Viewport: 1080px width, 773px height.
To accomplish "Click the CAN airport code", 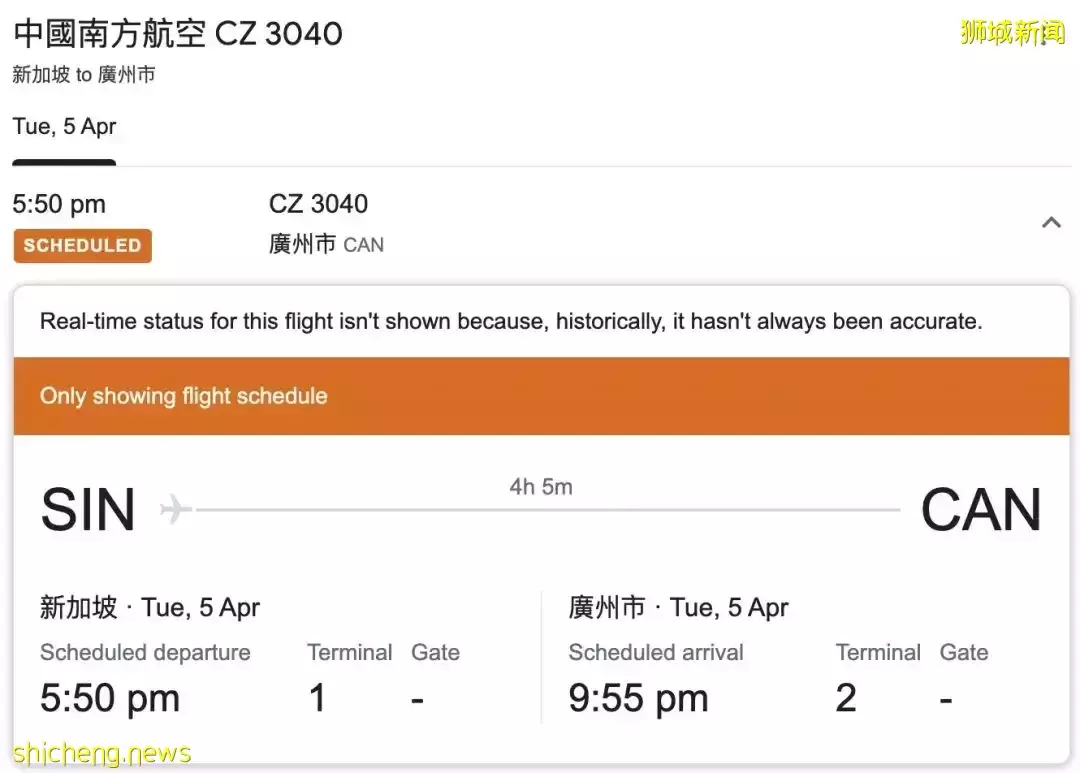I will tap(981, 510).
